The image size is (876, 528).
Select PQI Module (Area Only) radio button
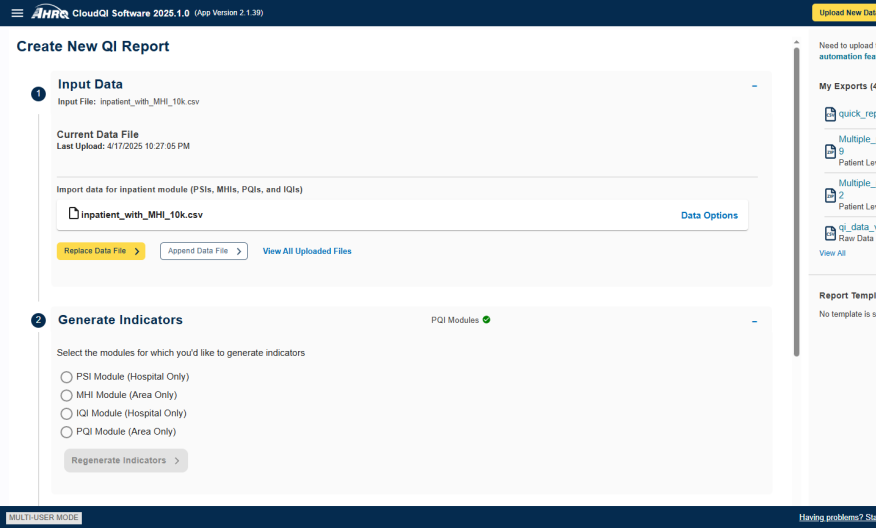67,432
